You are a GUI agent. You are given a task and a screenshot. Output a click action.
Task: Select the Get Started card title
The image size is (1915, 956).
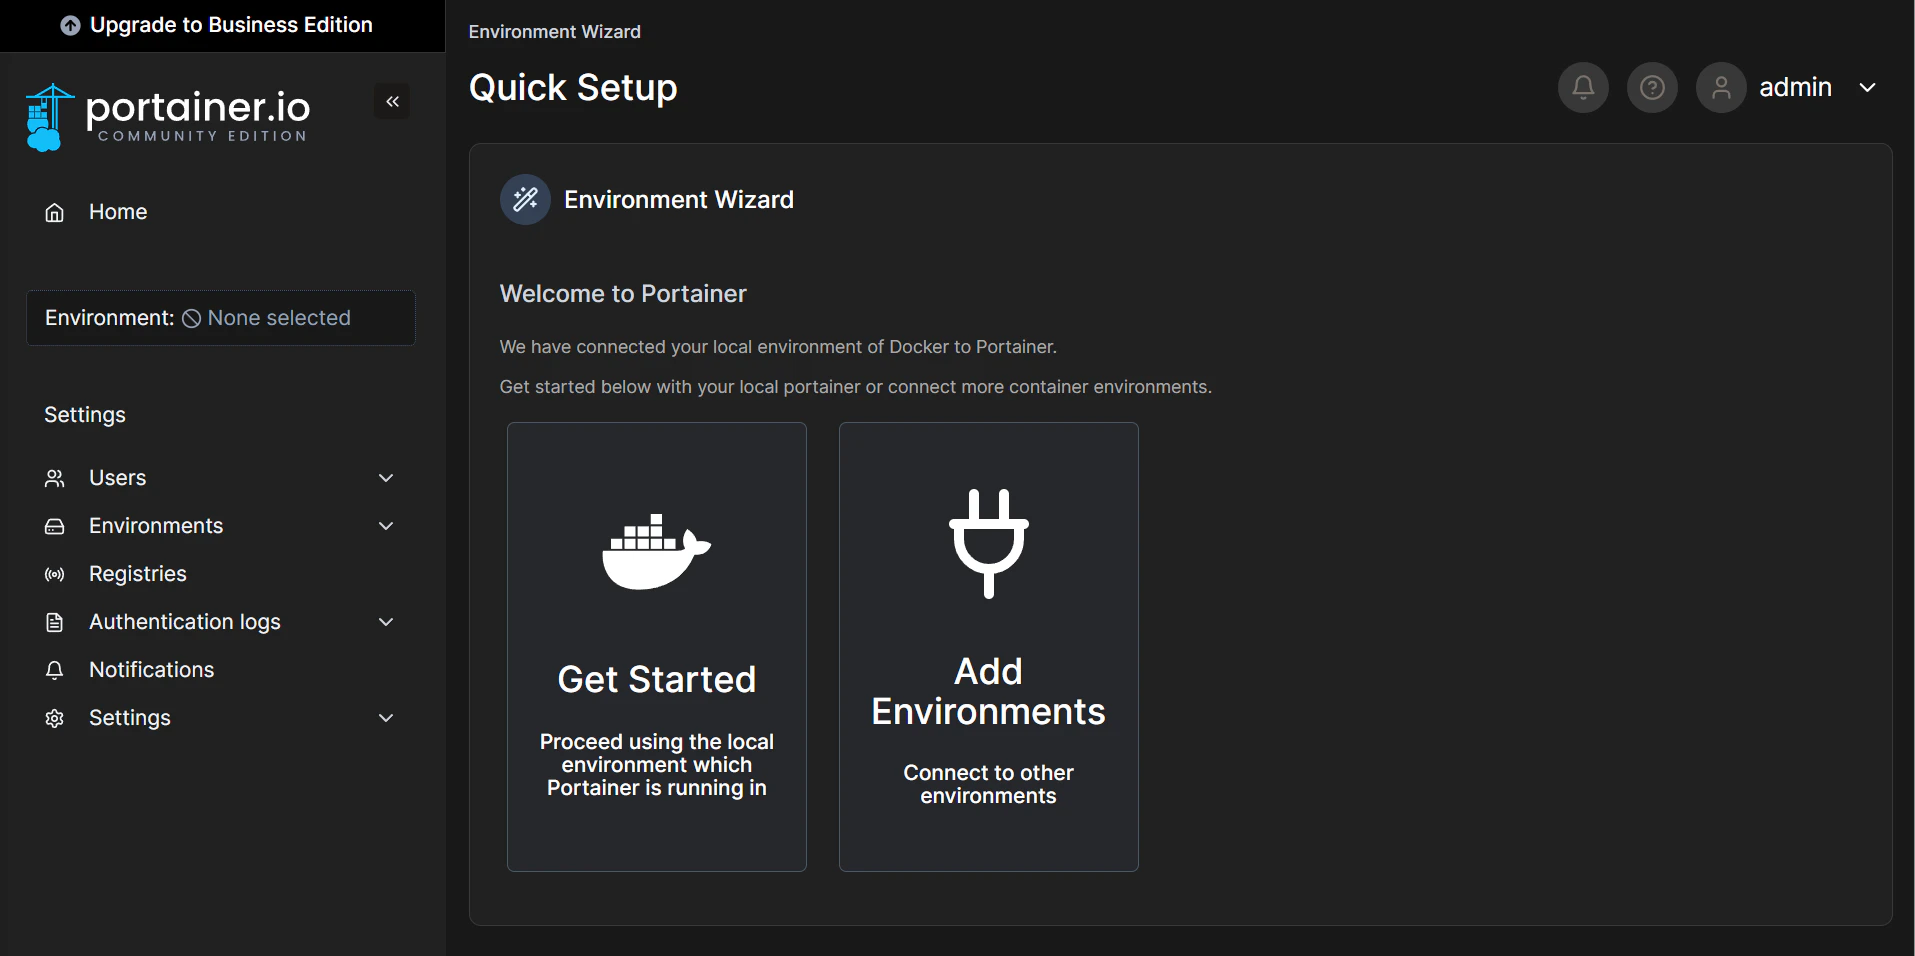[657, 680]
